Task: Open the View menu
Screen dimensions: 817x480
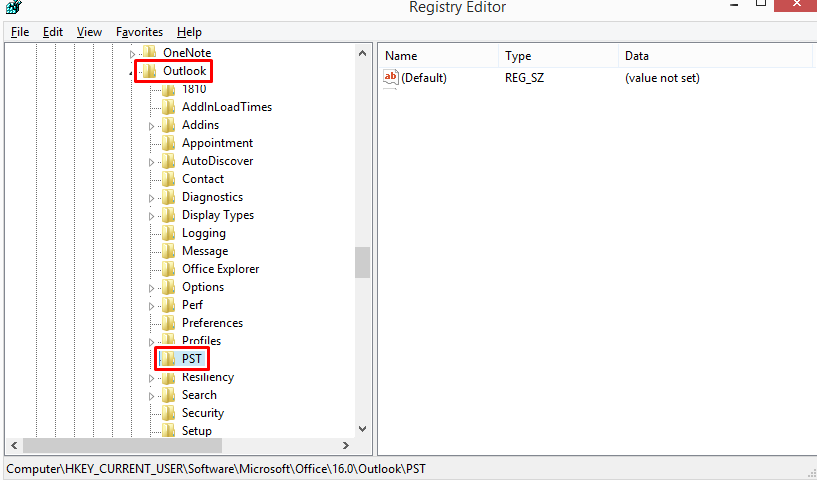Action: point(89,32)
